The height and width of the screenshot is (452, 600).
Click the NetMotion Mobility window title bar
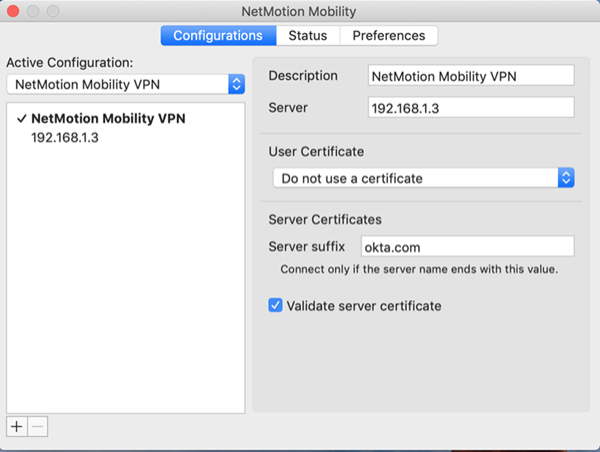300,13
